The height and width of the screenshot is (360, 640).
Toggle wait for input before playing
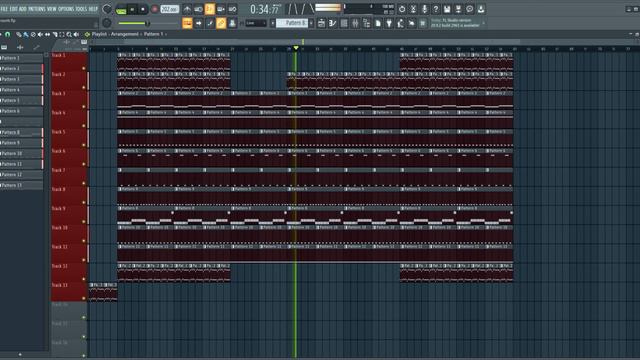click(198, 9)
